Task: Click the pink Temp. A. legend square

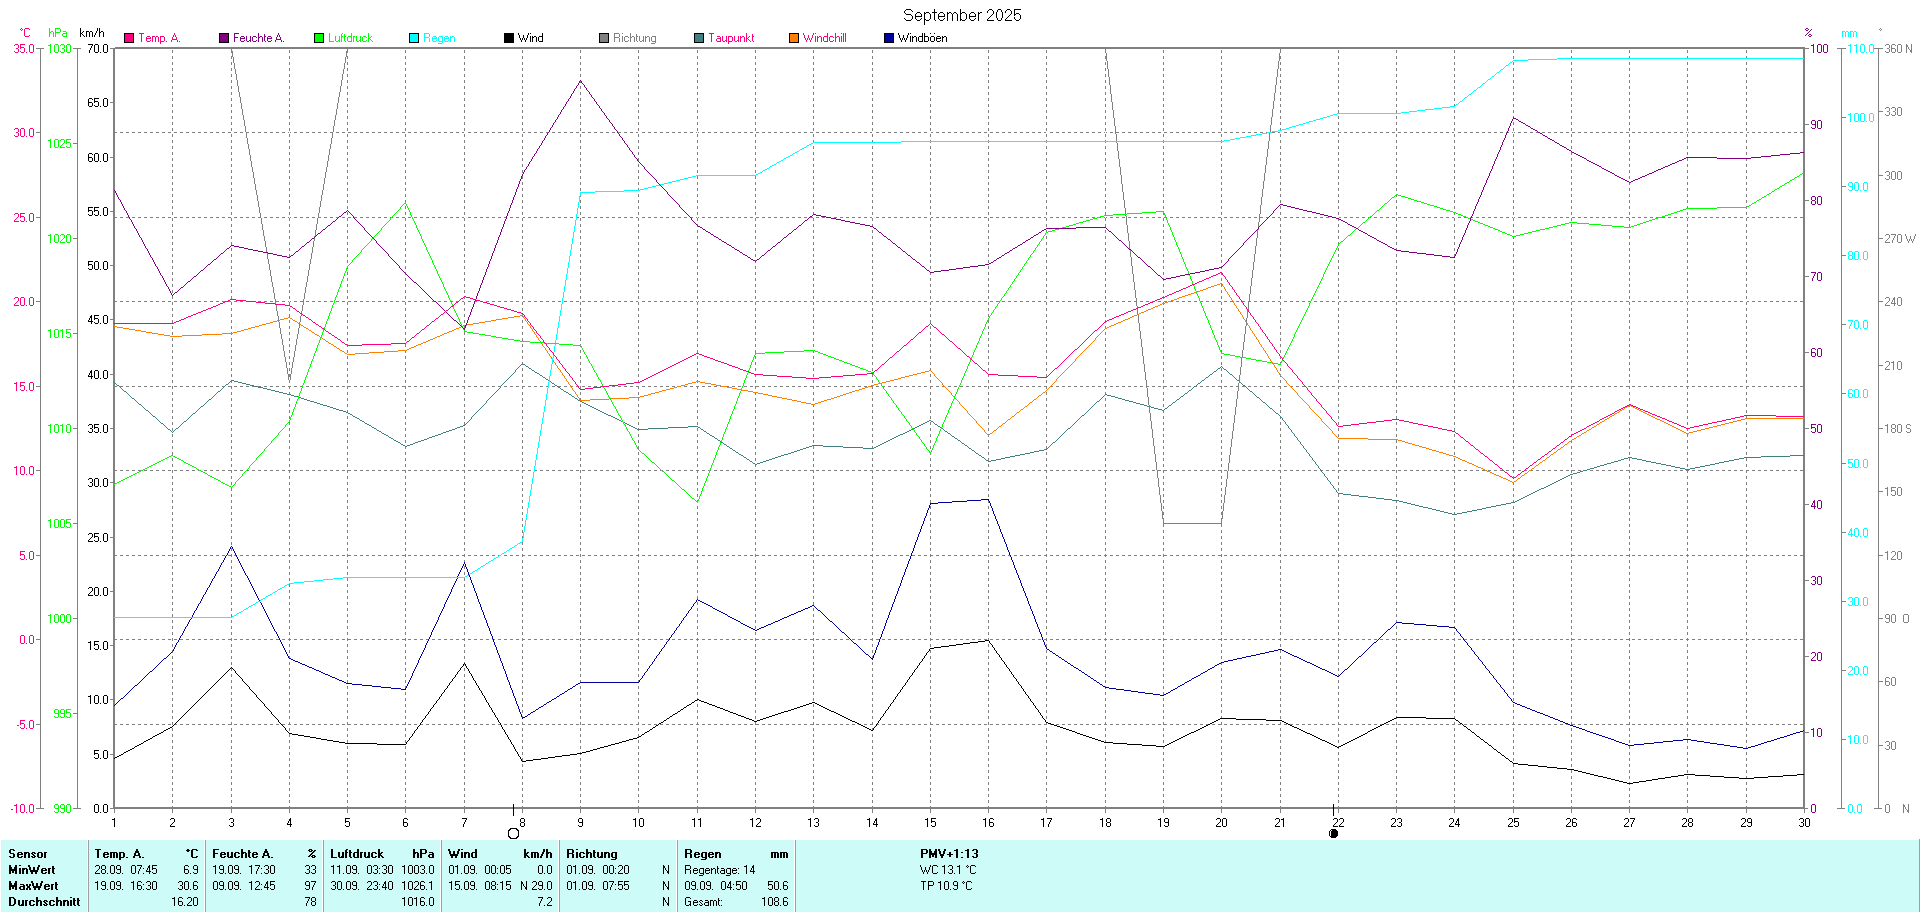Action: [129, 38]
